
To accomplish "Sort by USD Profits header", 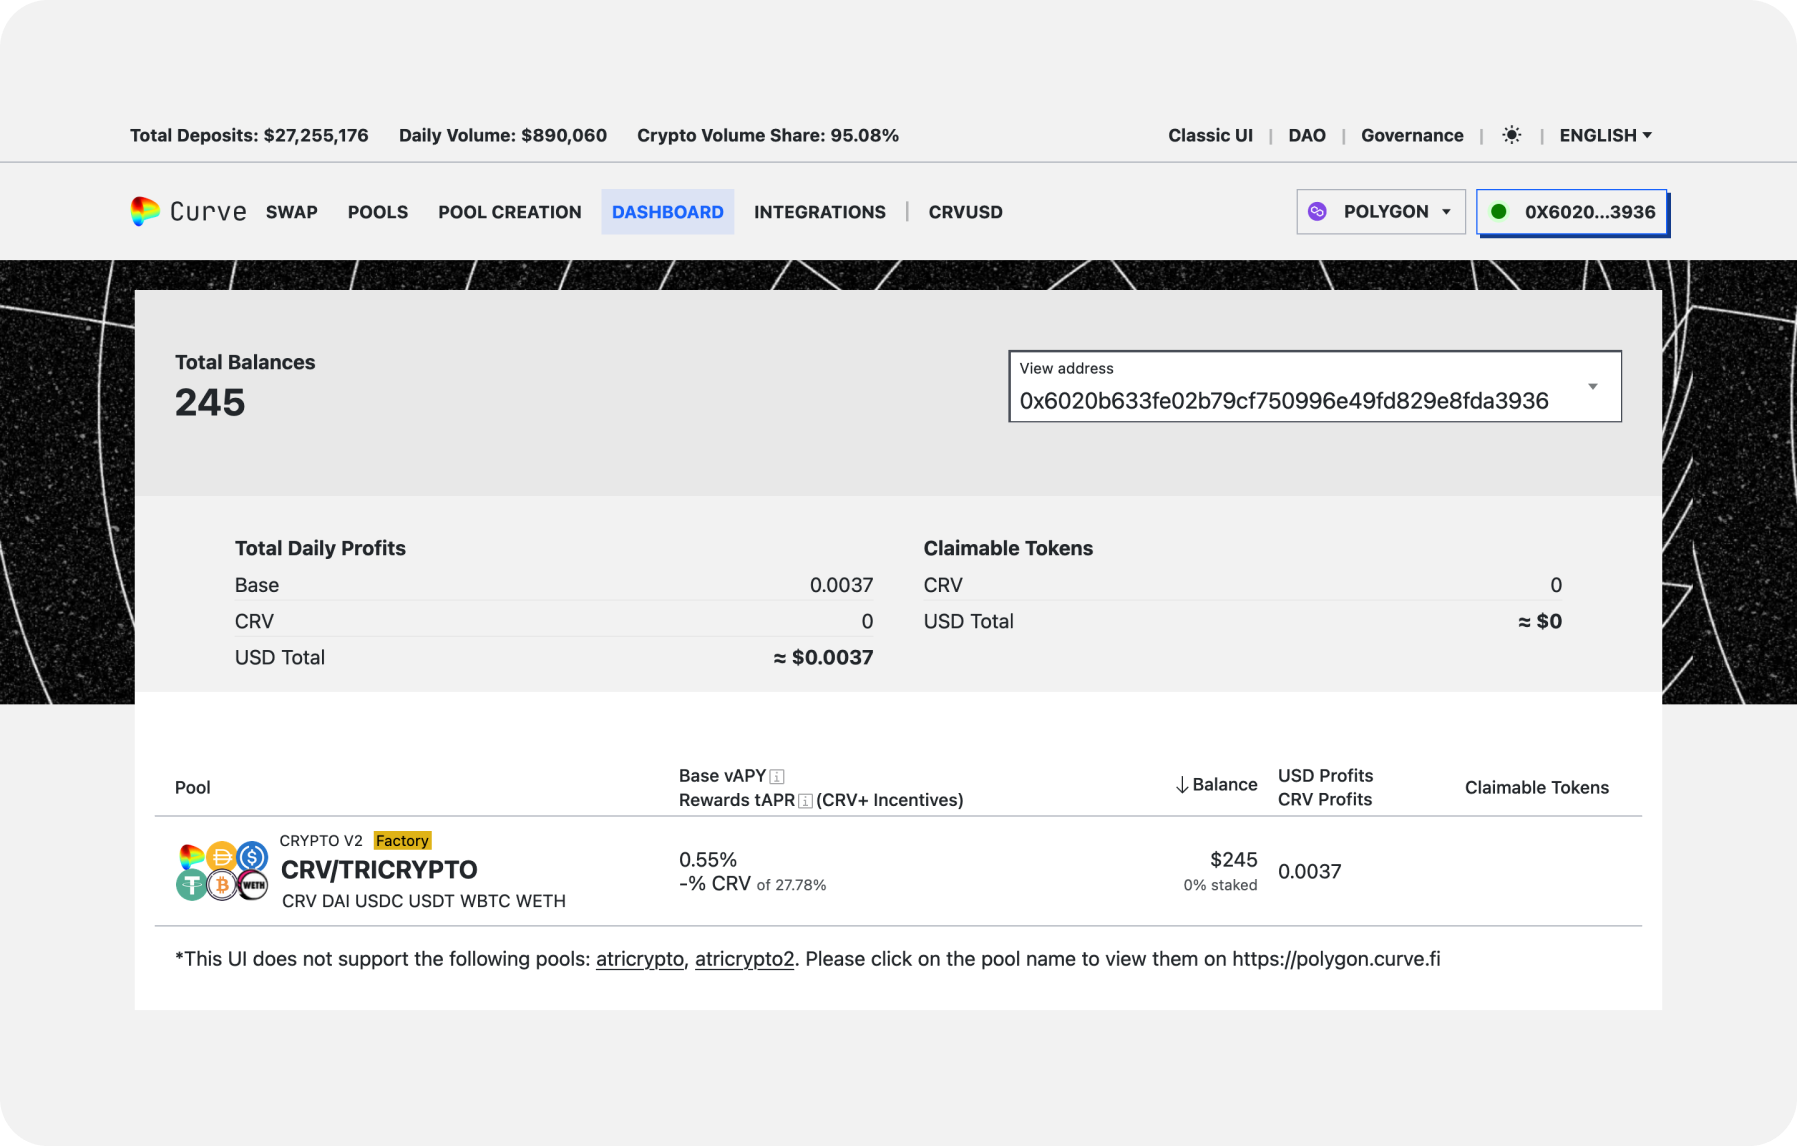I will tap(1326, 776).
